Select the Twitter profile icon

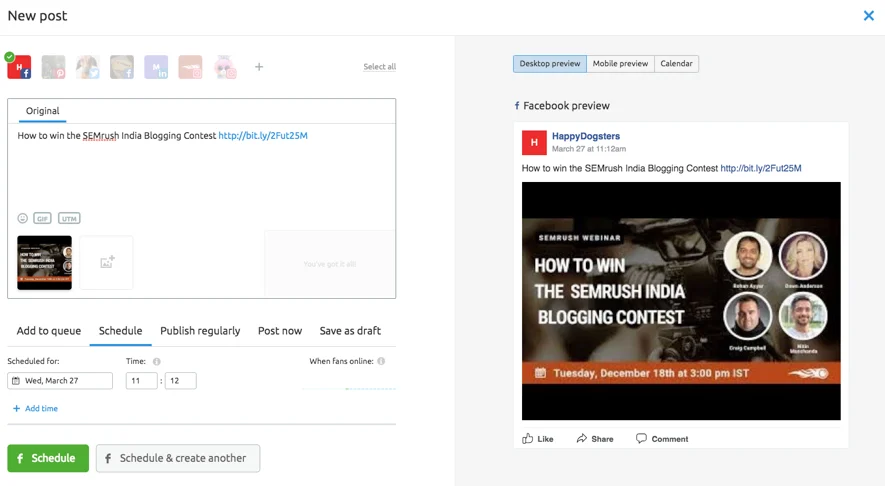tap(88, 67)
